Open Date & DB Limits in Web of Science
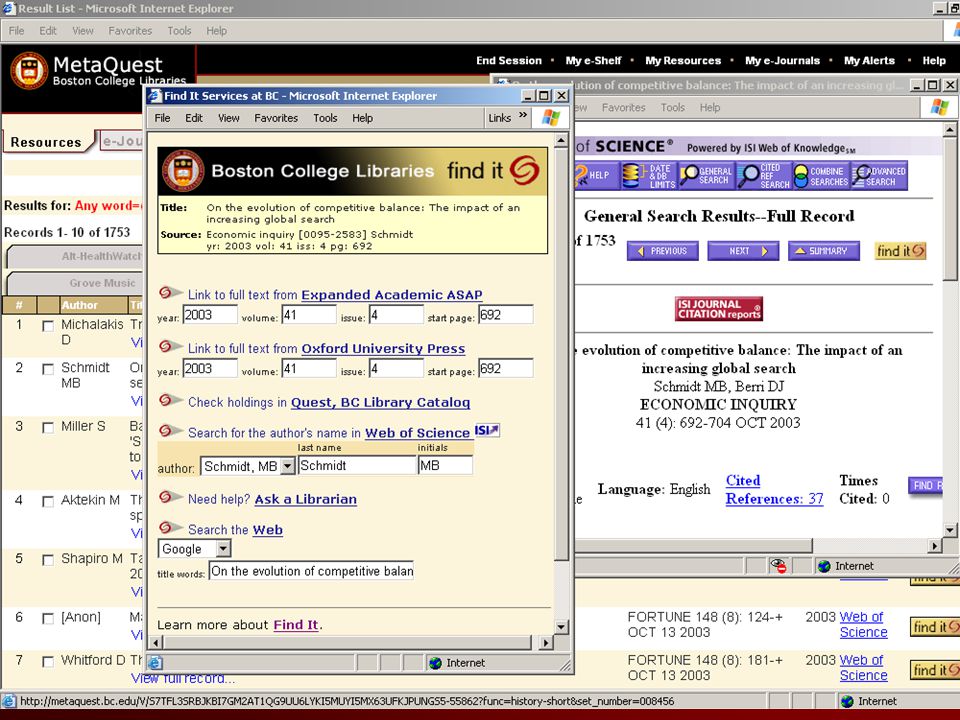960x720 pixels. (648, 176)
